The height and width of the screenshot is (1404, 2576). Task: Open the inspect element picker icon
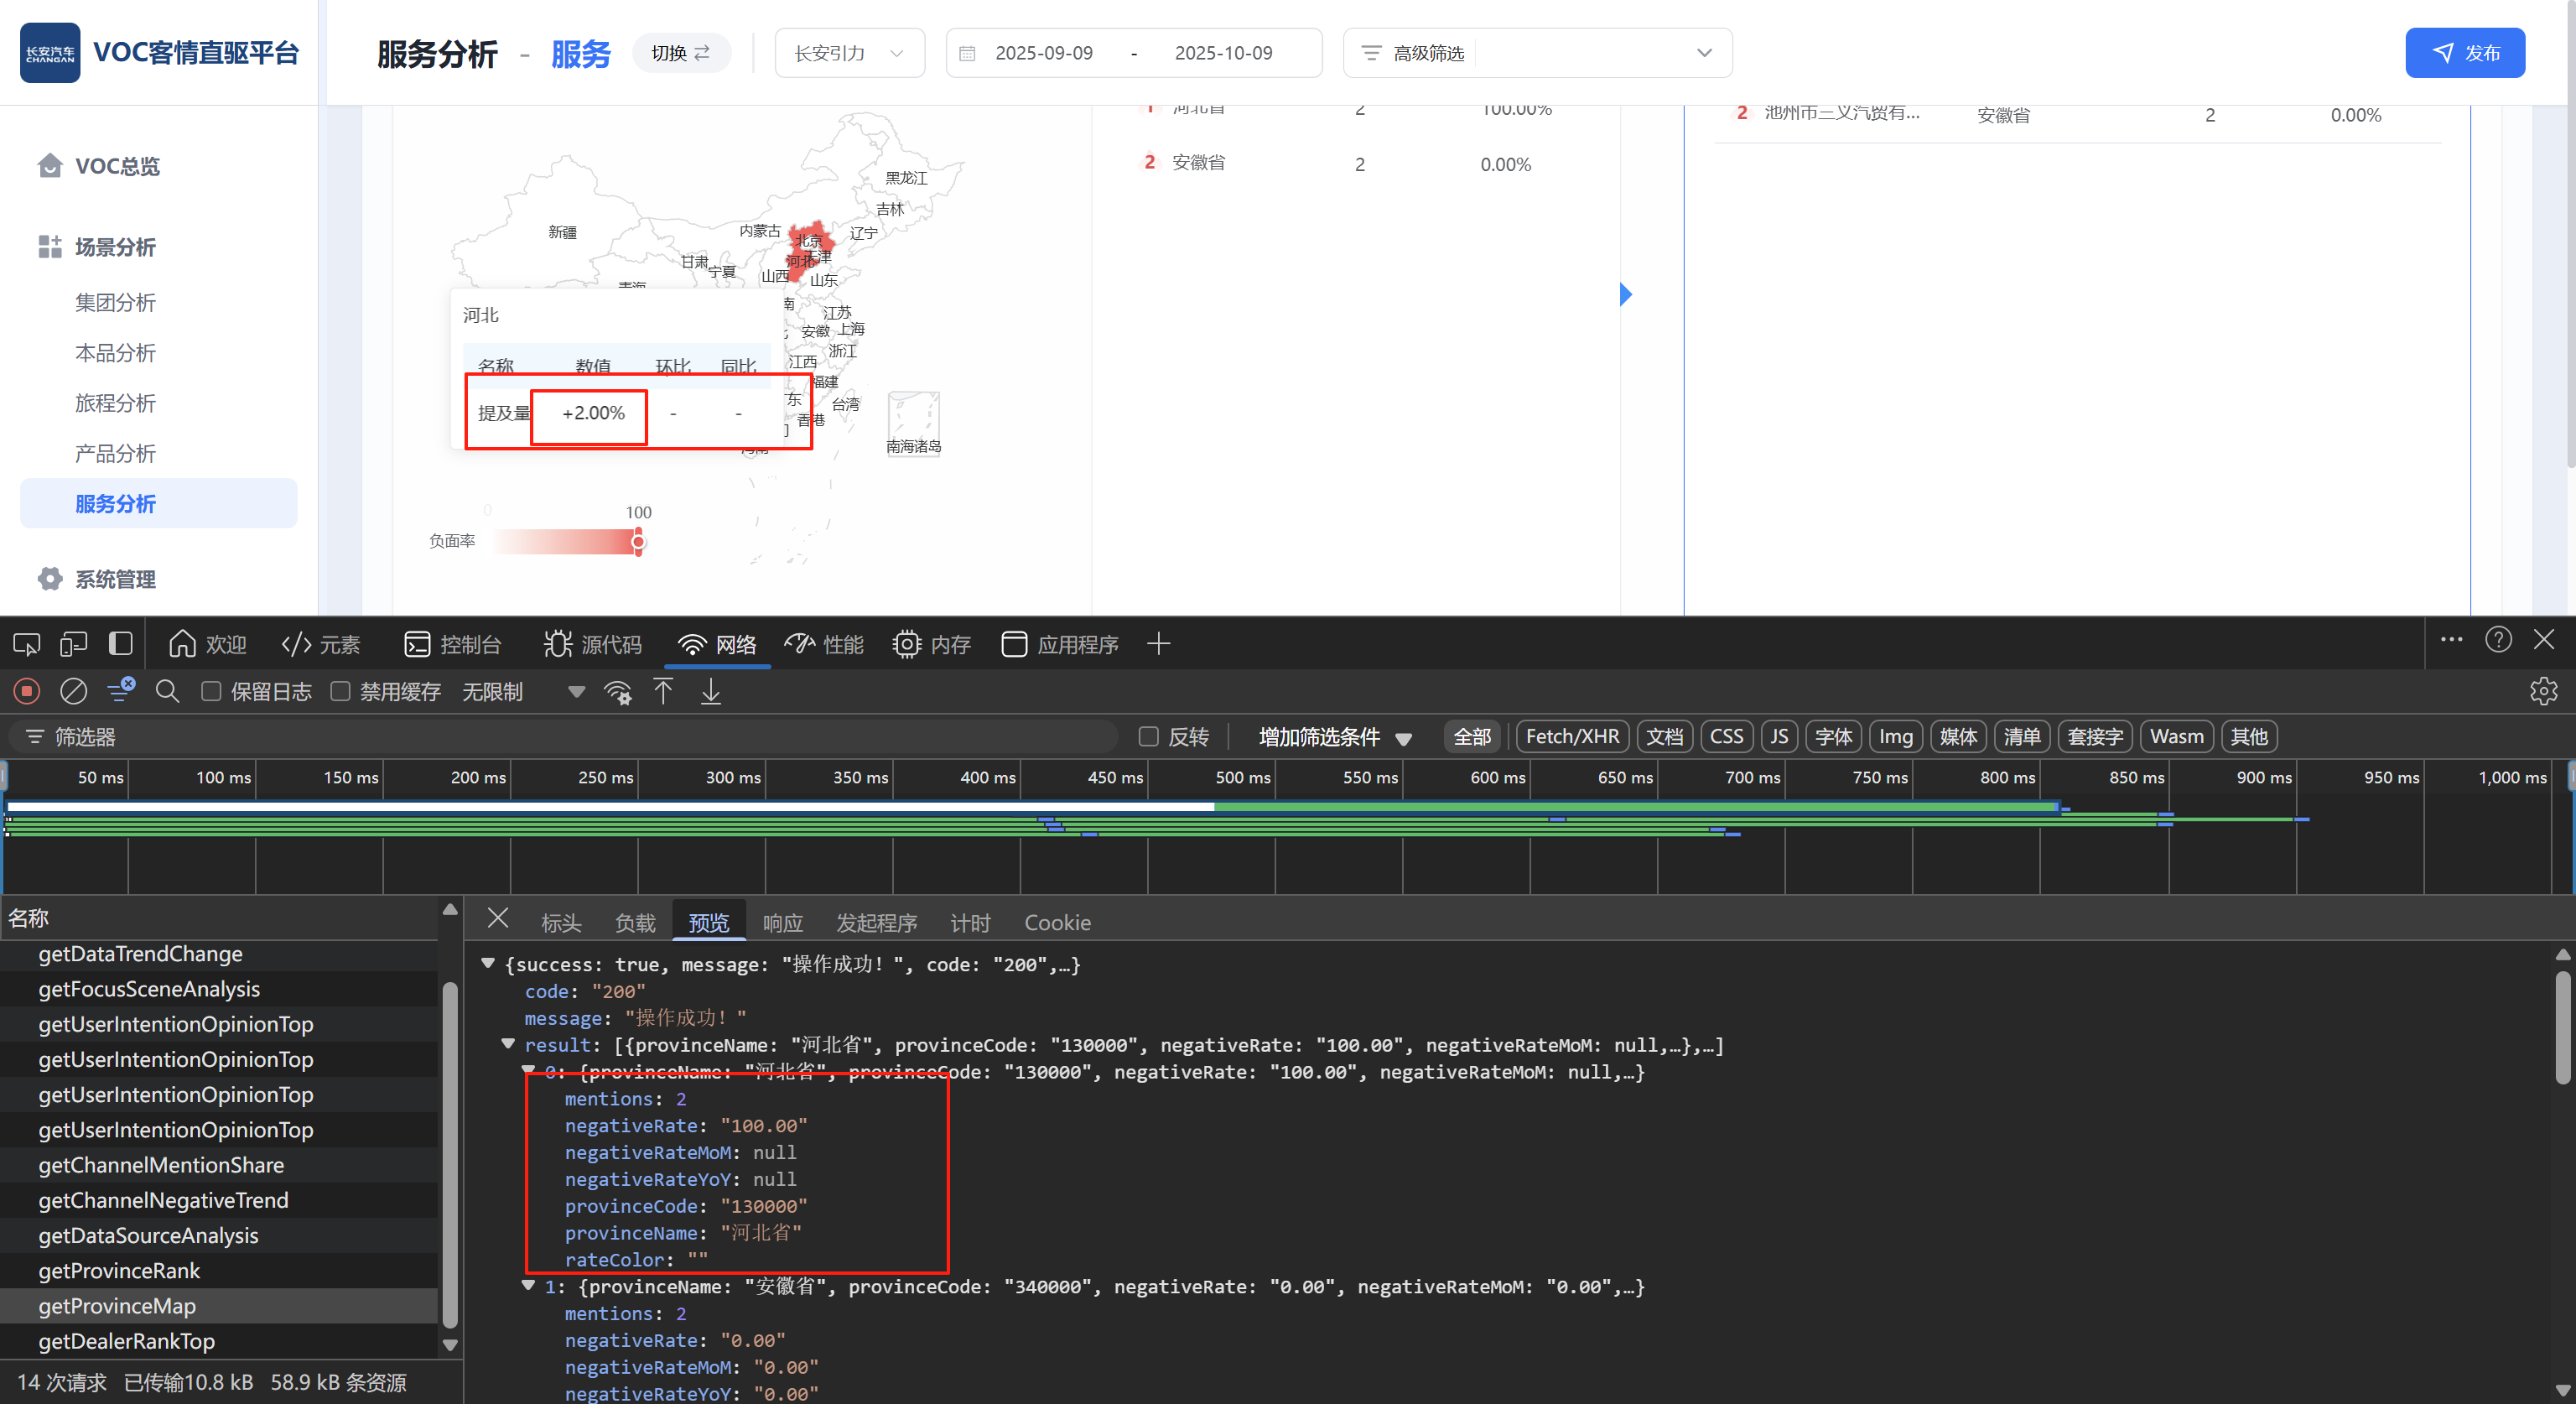click(27, 644)
